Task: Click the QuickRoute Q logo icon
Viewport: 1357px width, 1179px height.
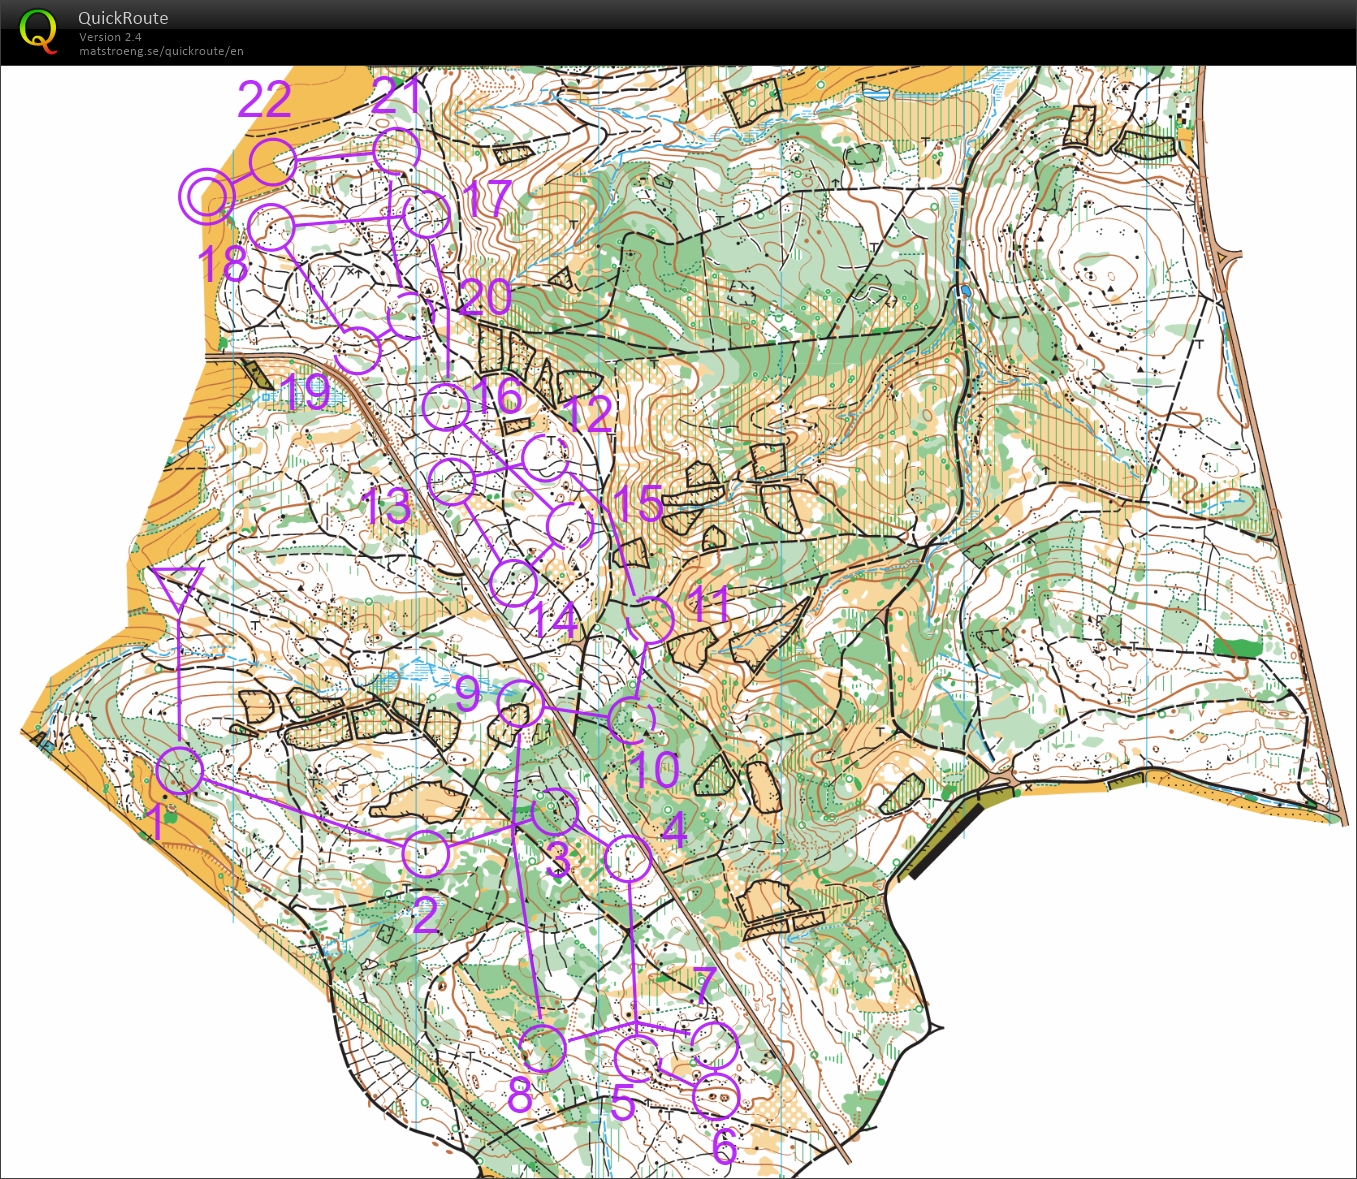Action: point(38,30)
